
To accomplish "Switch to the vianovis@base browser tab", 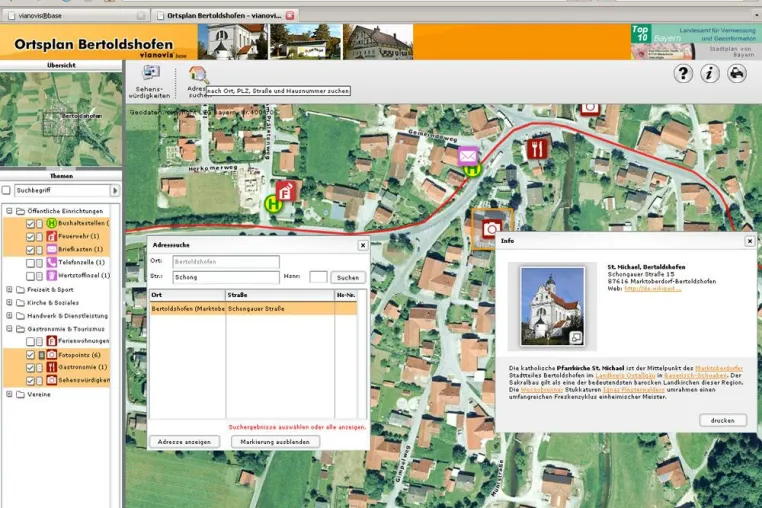I will [x=75, y=16].
